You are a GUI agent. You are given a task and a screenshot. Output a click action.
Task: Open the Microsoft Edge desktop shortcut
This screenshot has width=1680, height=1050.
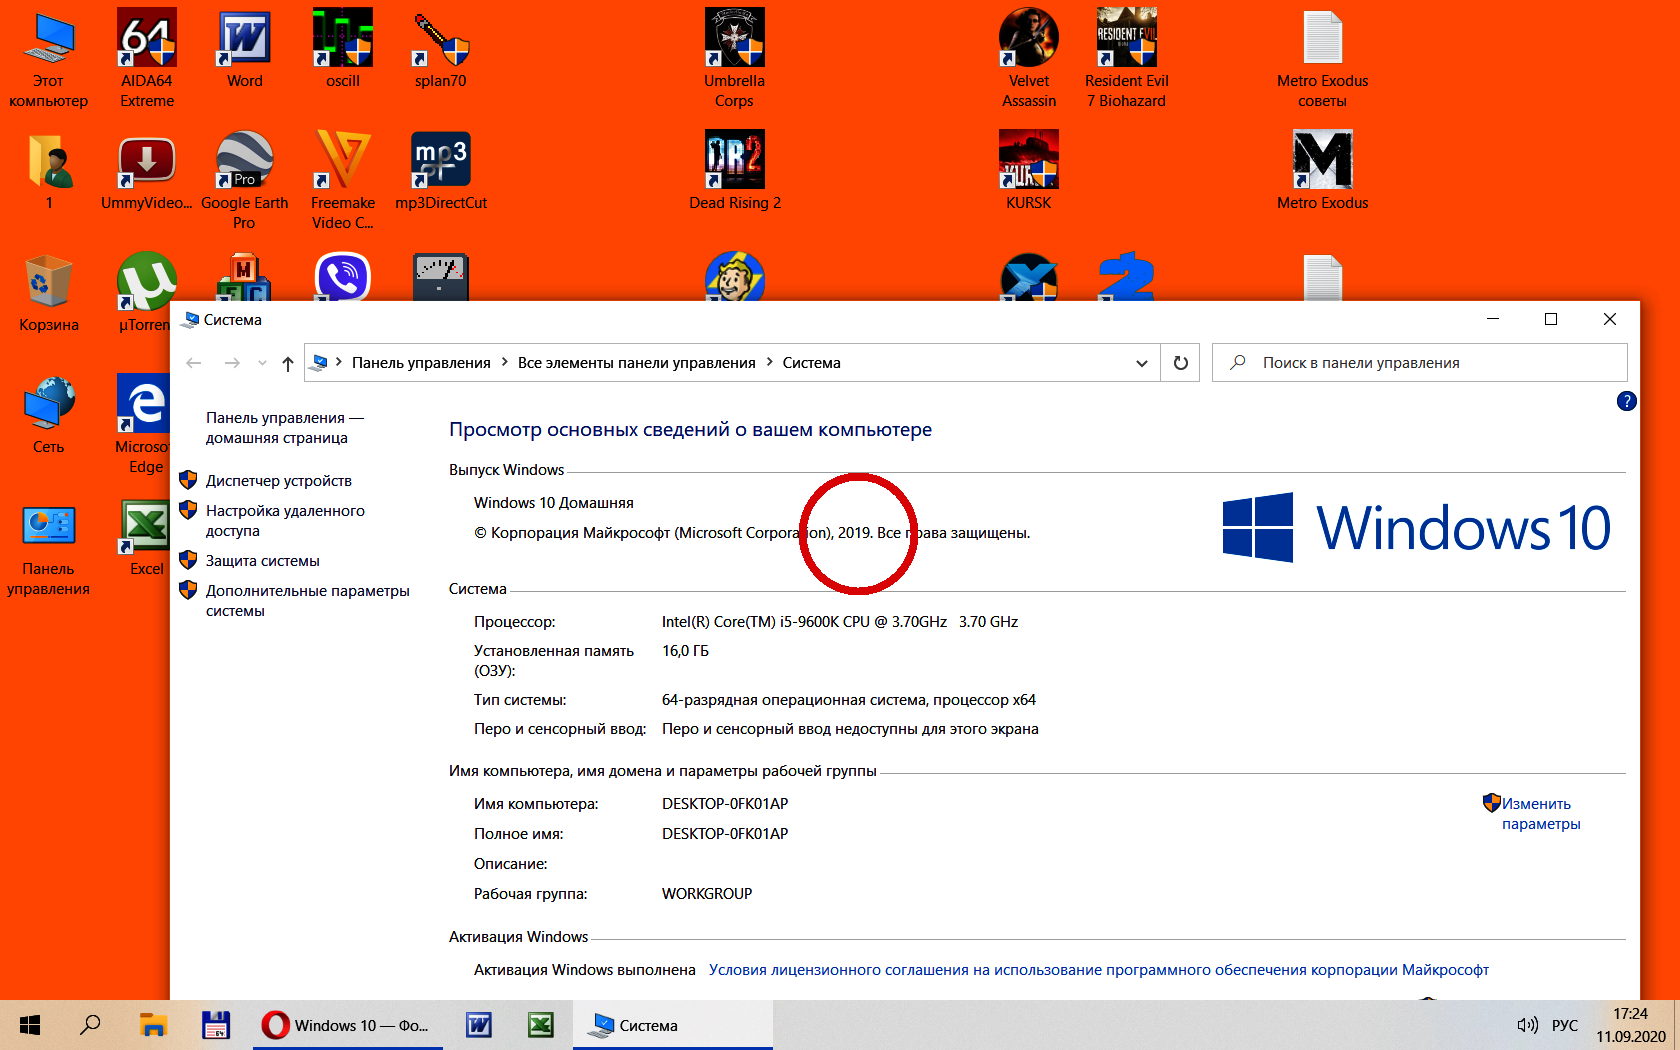(143, 424)
